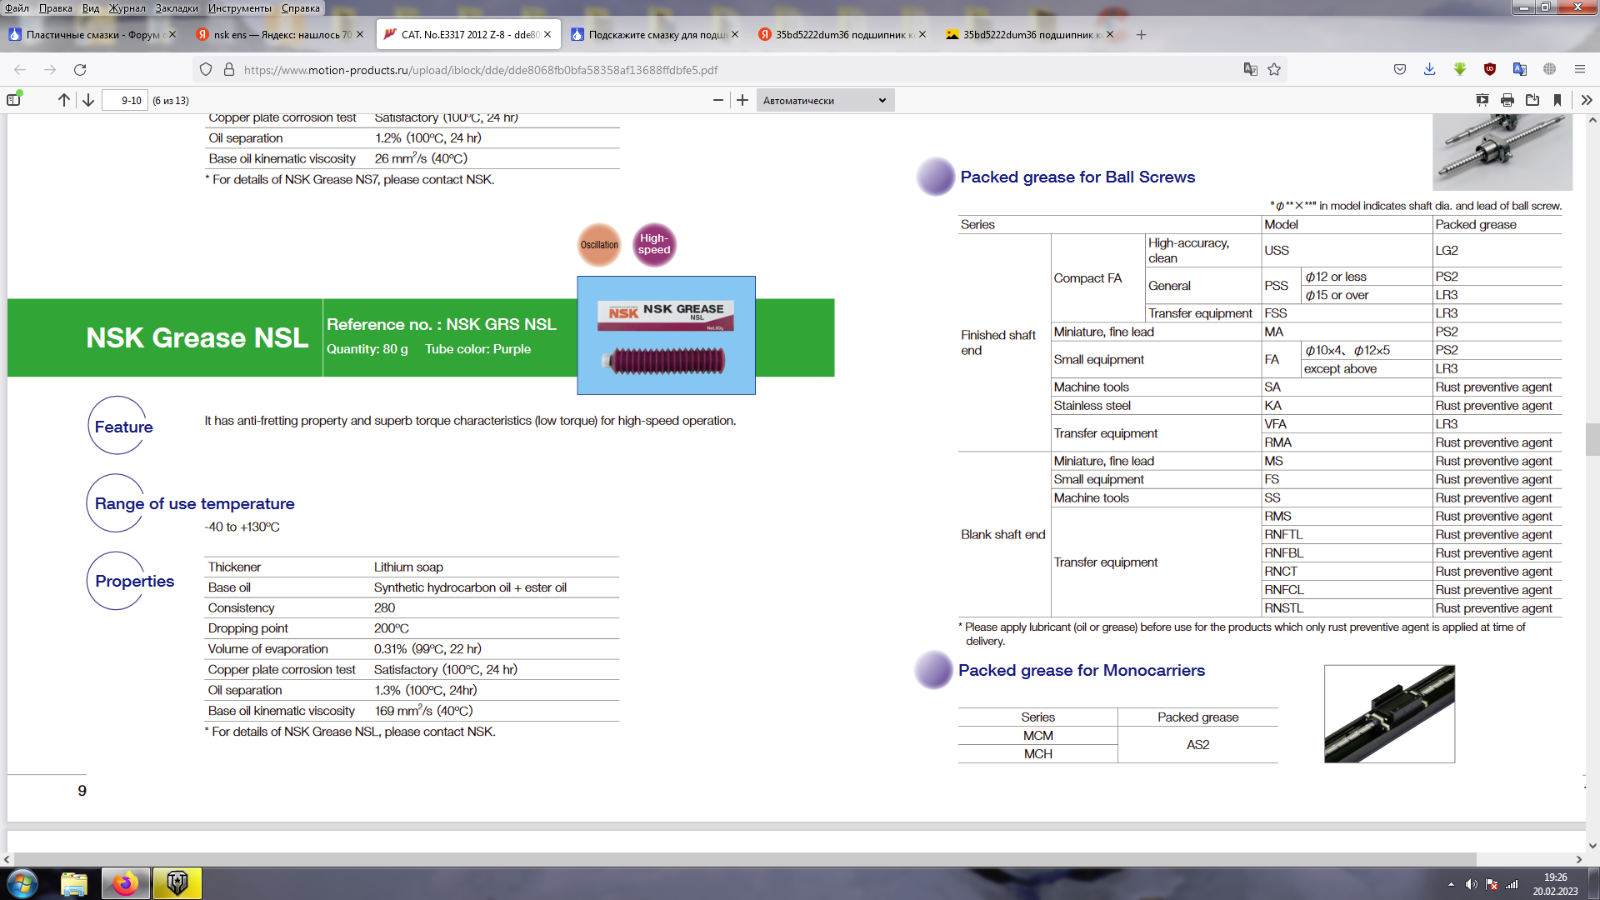Close the Пластичные смазки tab

172,34
